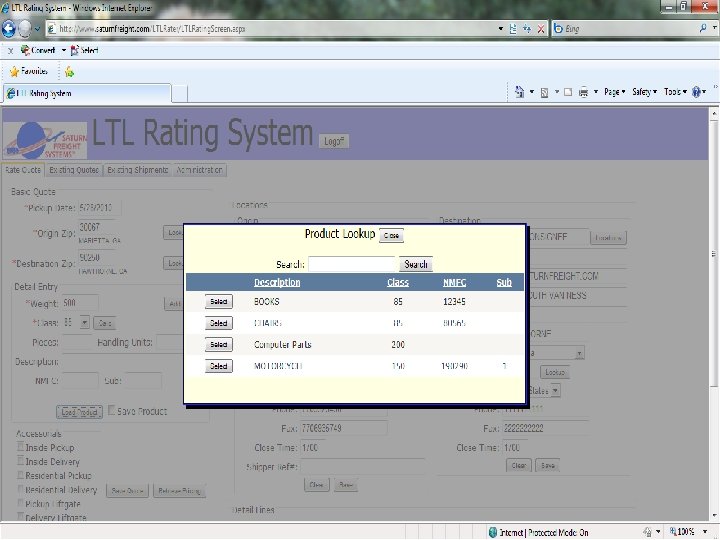Toggle the Residential Pickup checkbox
Image resolution: width=720 pixels, height=540 pixels.
[21, 475]
